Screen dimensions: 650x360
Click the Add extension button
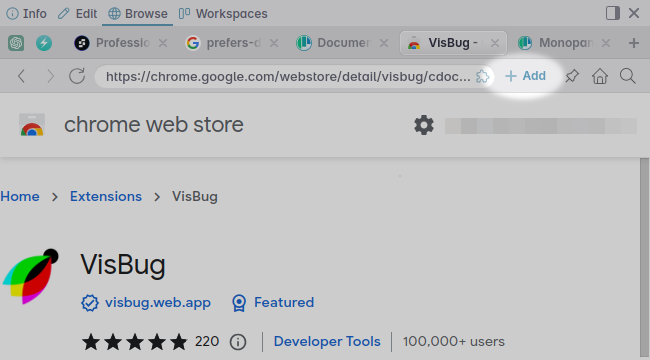(x=526, y=76)
